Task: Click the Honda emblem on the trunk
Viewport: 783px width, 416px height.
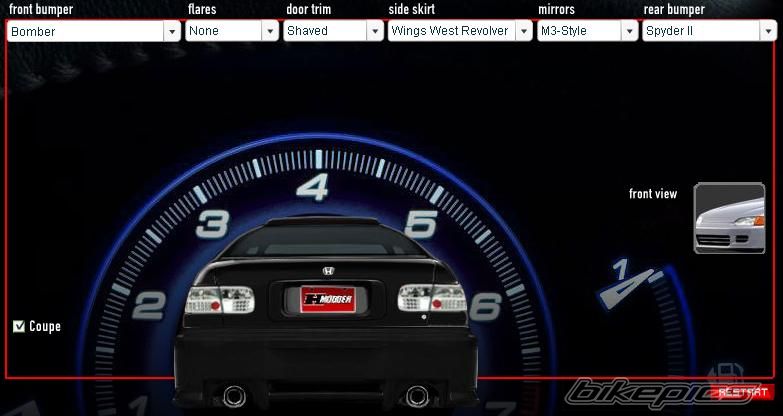Action: 328,271
